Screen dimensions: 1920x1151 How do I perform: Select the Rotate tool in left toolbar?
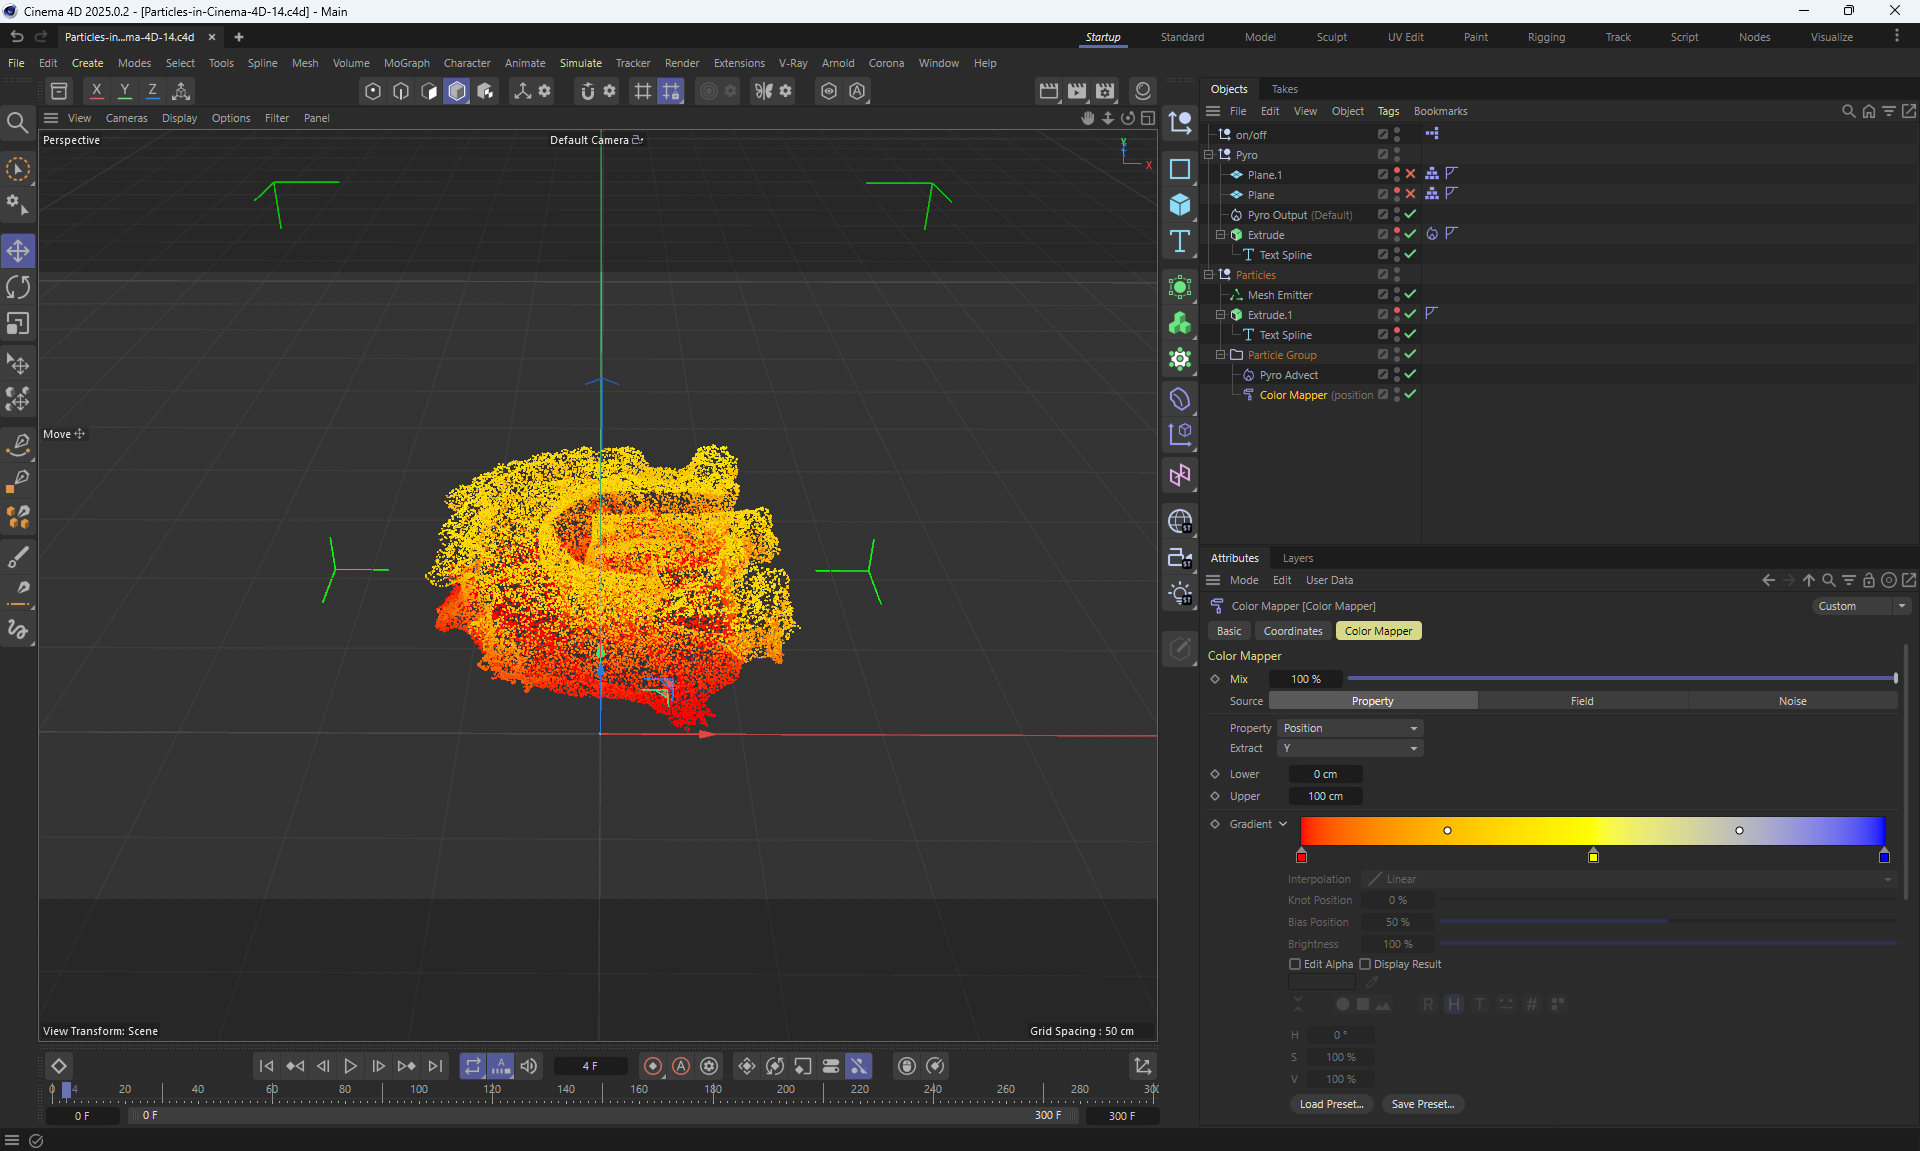point(18,288)
